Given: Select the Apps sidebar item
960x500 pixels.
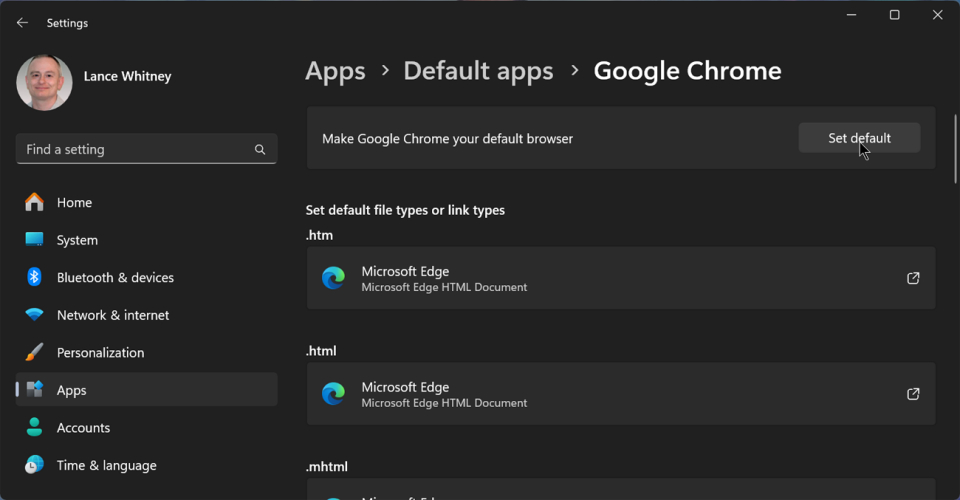Looking at the screenshot, I should coord(146,390).
